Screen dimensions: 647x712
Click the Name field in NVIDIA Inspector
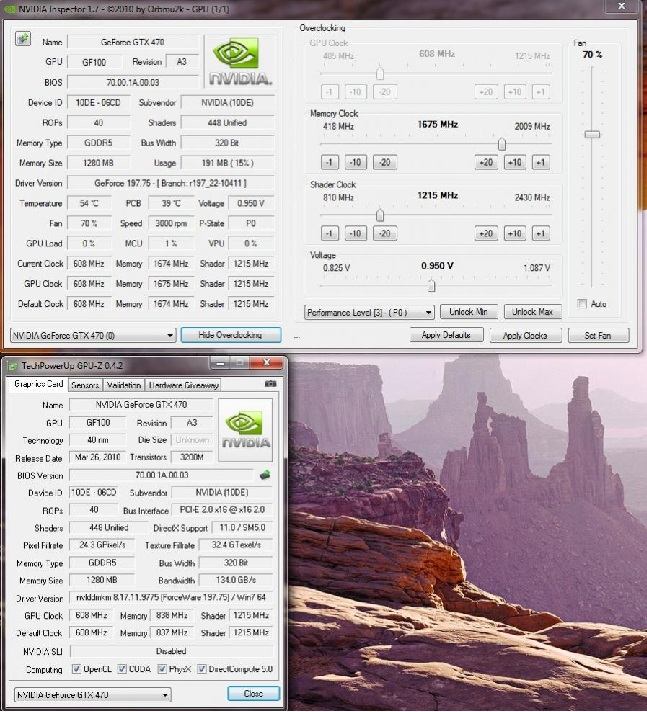click(x=133, y=42)
